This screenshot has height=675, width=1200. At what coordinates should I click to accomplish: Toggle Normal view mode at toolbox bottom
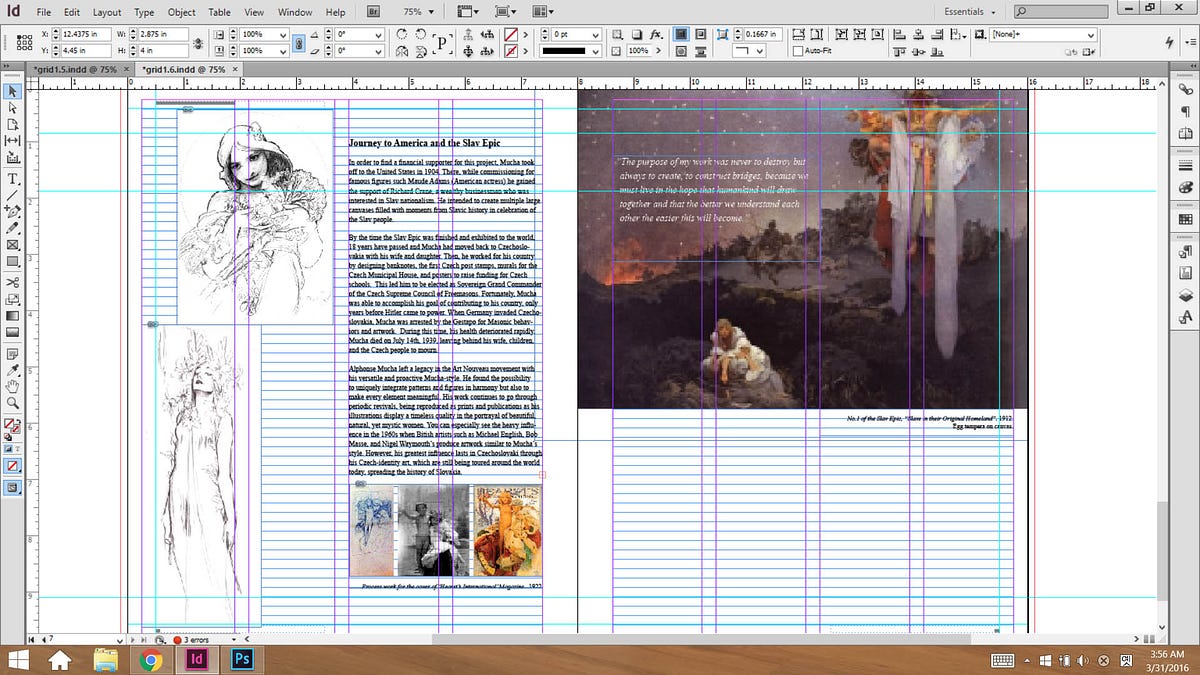[x=12, y=488]
